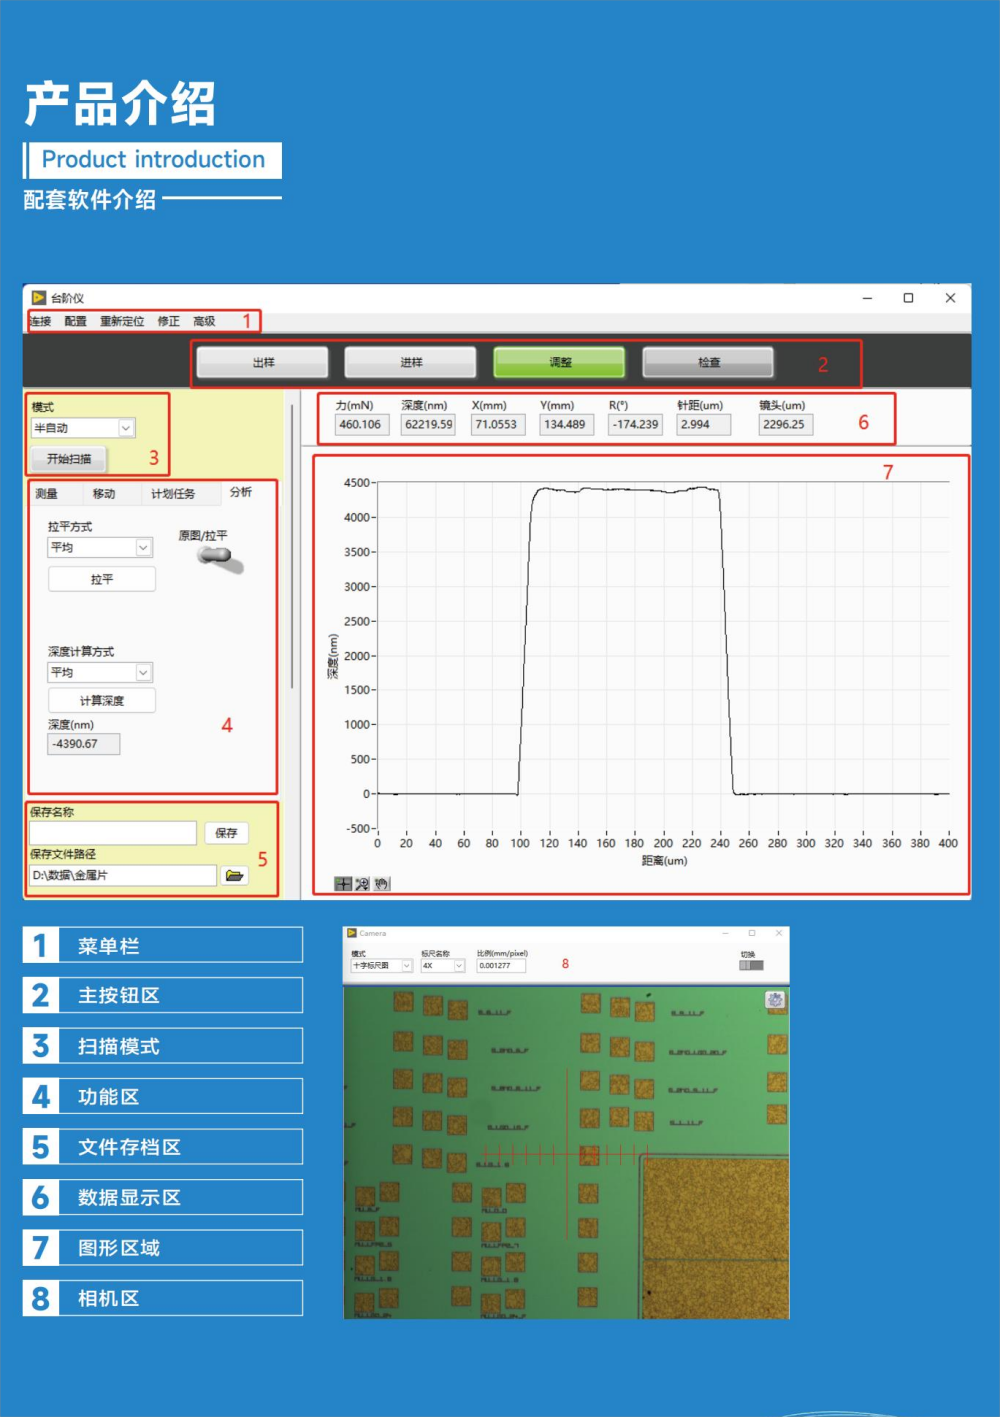Click the X(mm) value 71.0553
The width and height of the screenshot is (1000, 1417).
pos(496,425)
